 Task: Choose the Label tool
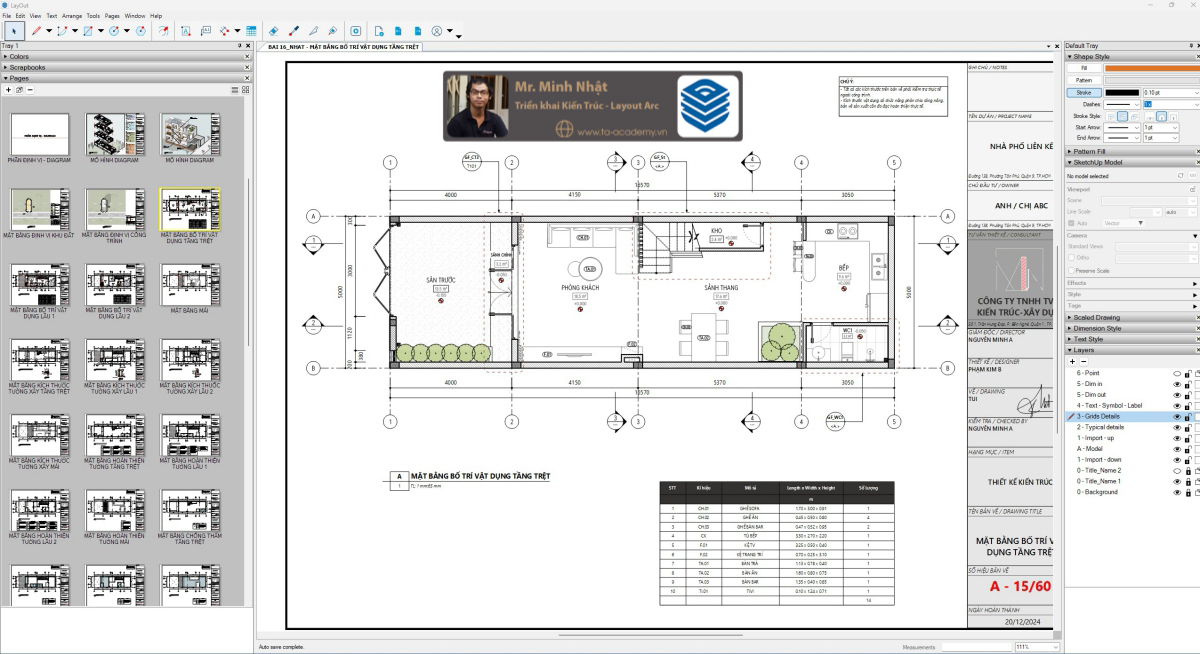point(204,31)
